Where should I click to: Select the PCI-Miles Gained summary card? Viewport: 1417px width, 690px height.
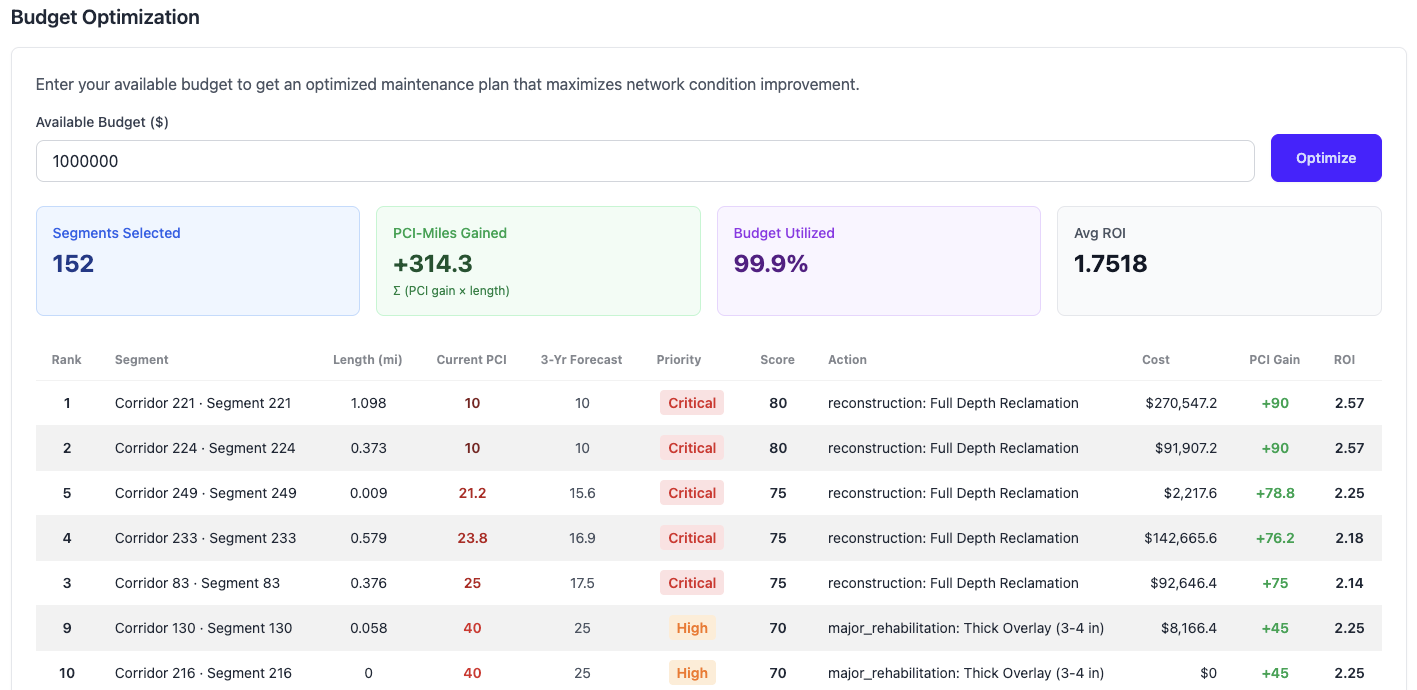538,261
